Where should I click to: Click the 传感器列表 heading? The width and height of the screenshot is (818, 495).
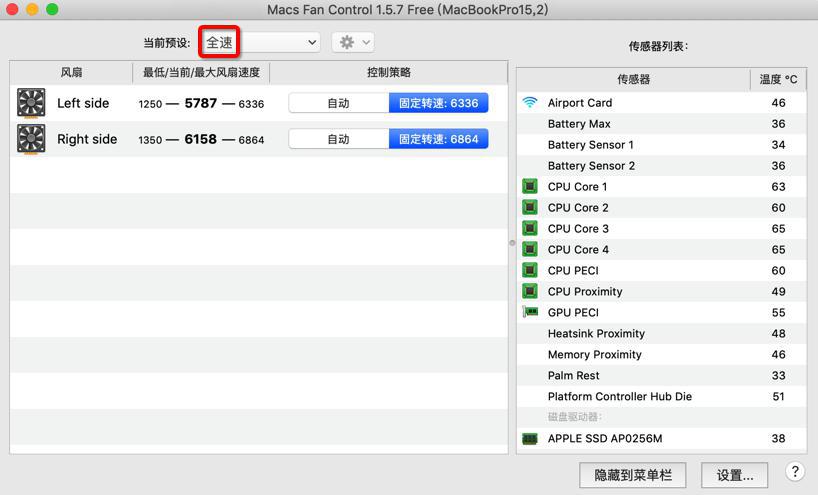(658, 46)
